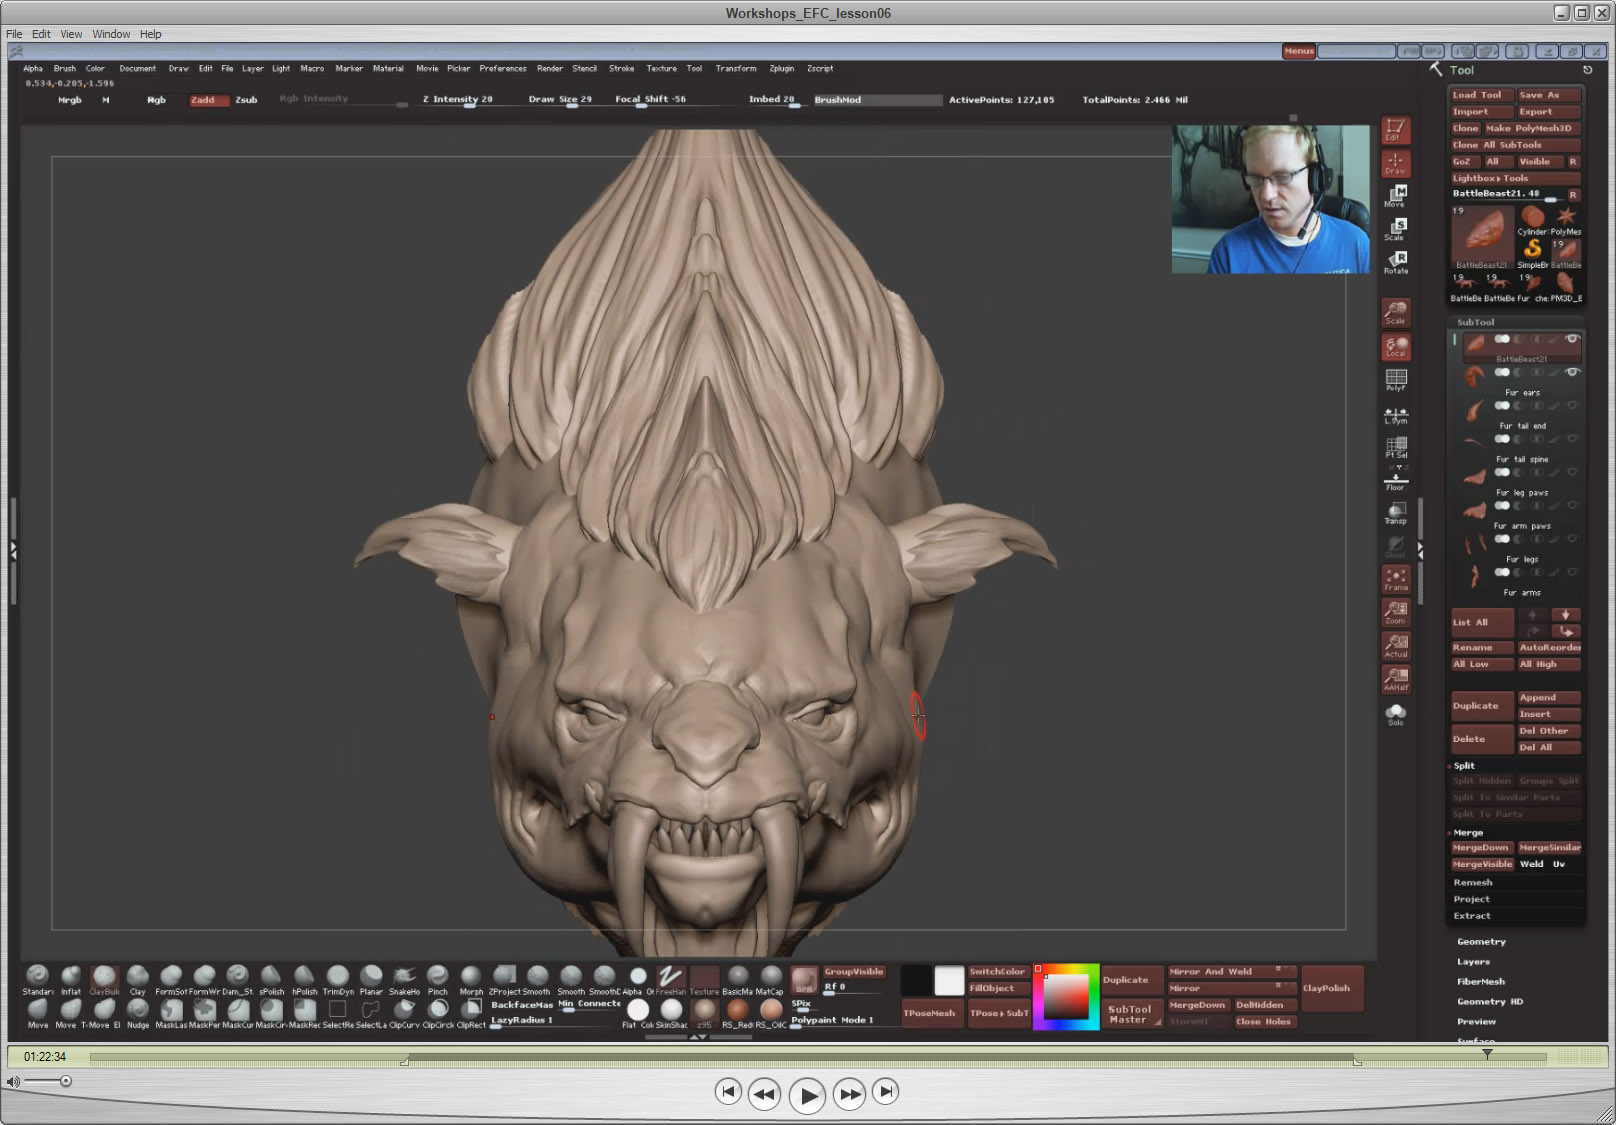Open the File menu in player window
This screenshot has height=1125, width=1616.
point(14,34)
